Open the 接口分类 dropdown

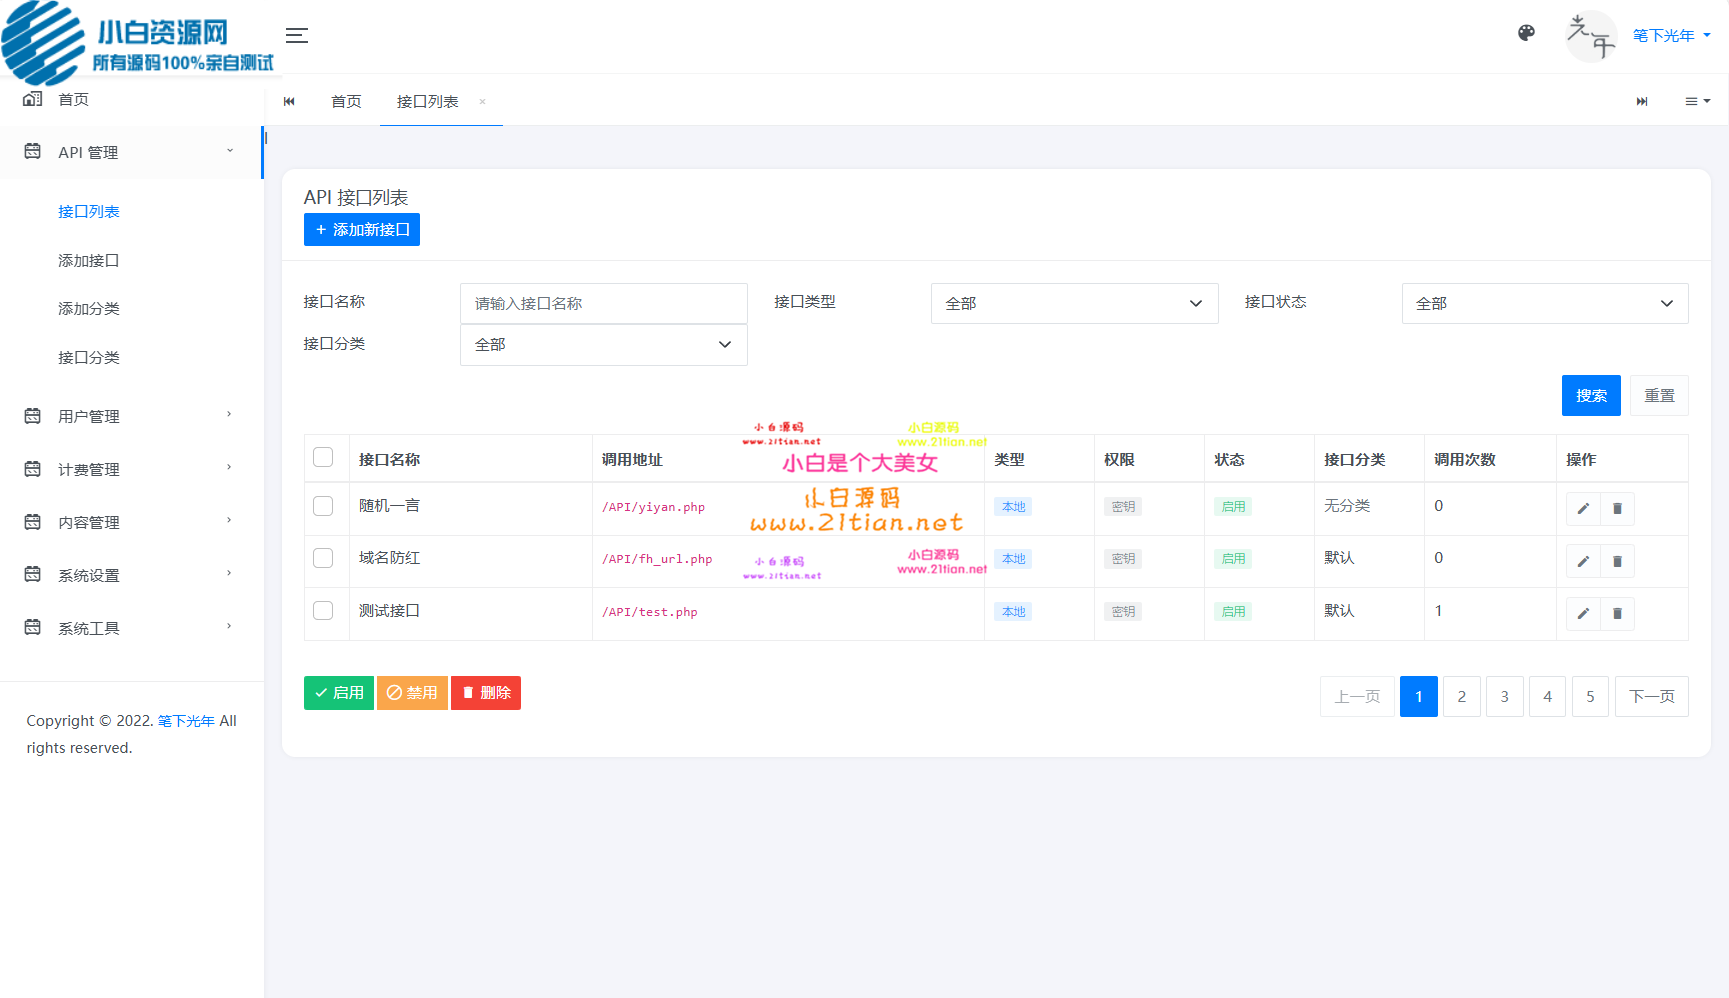603,344
